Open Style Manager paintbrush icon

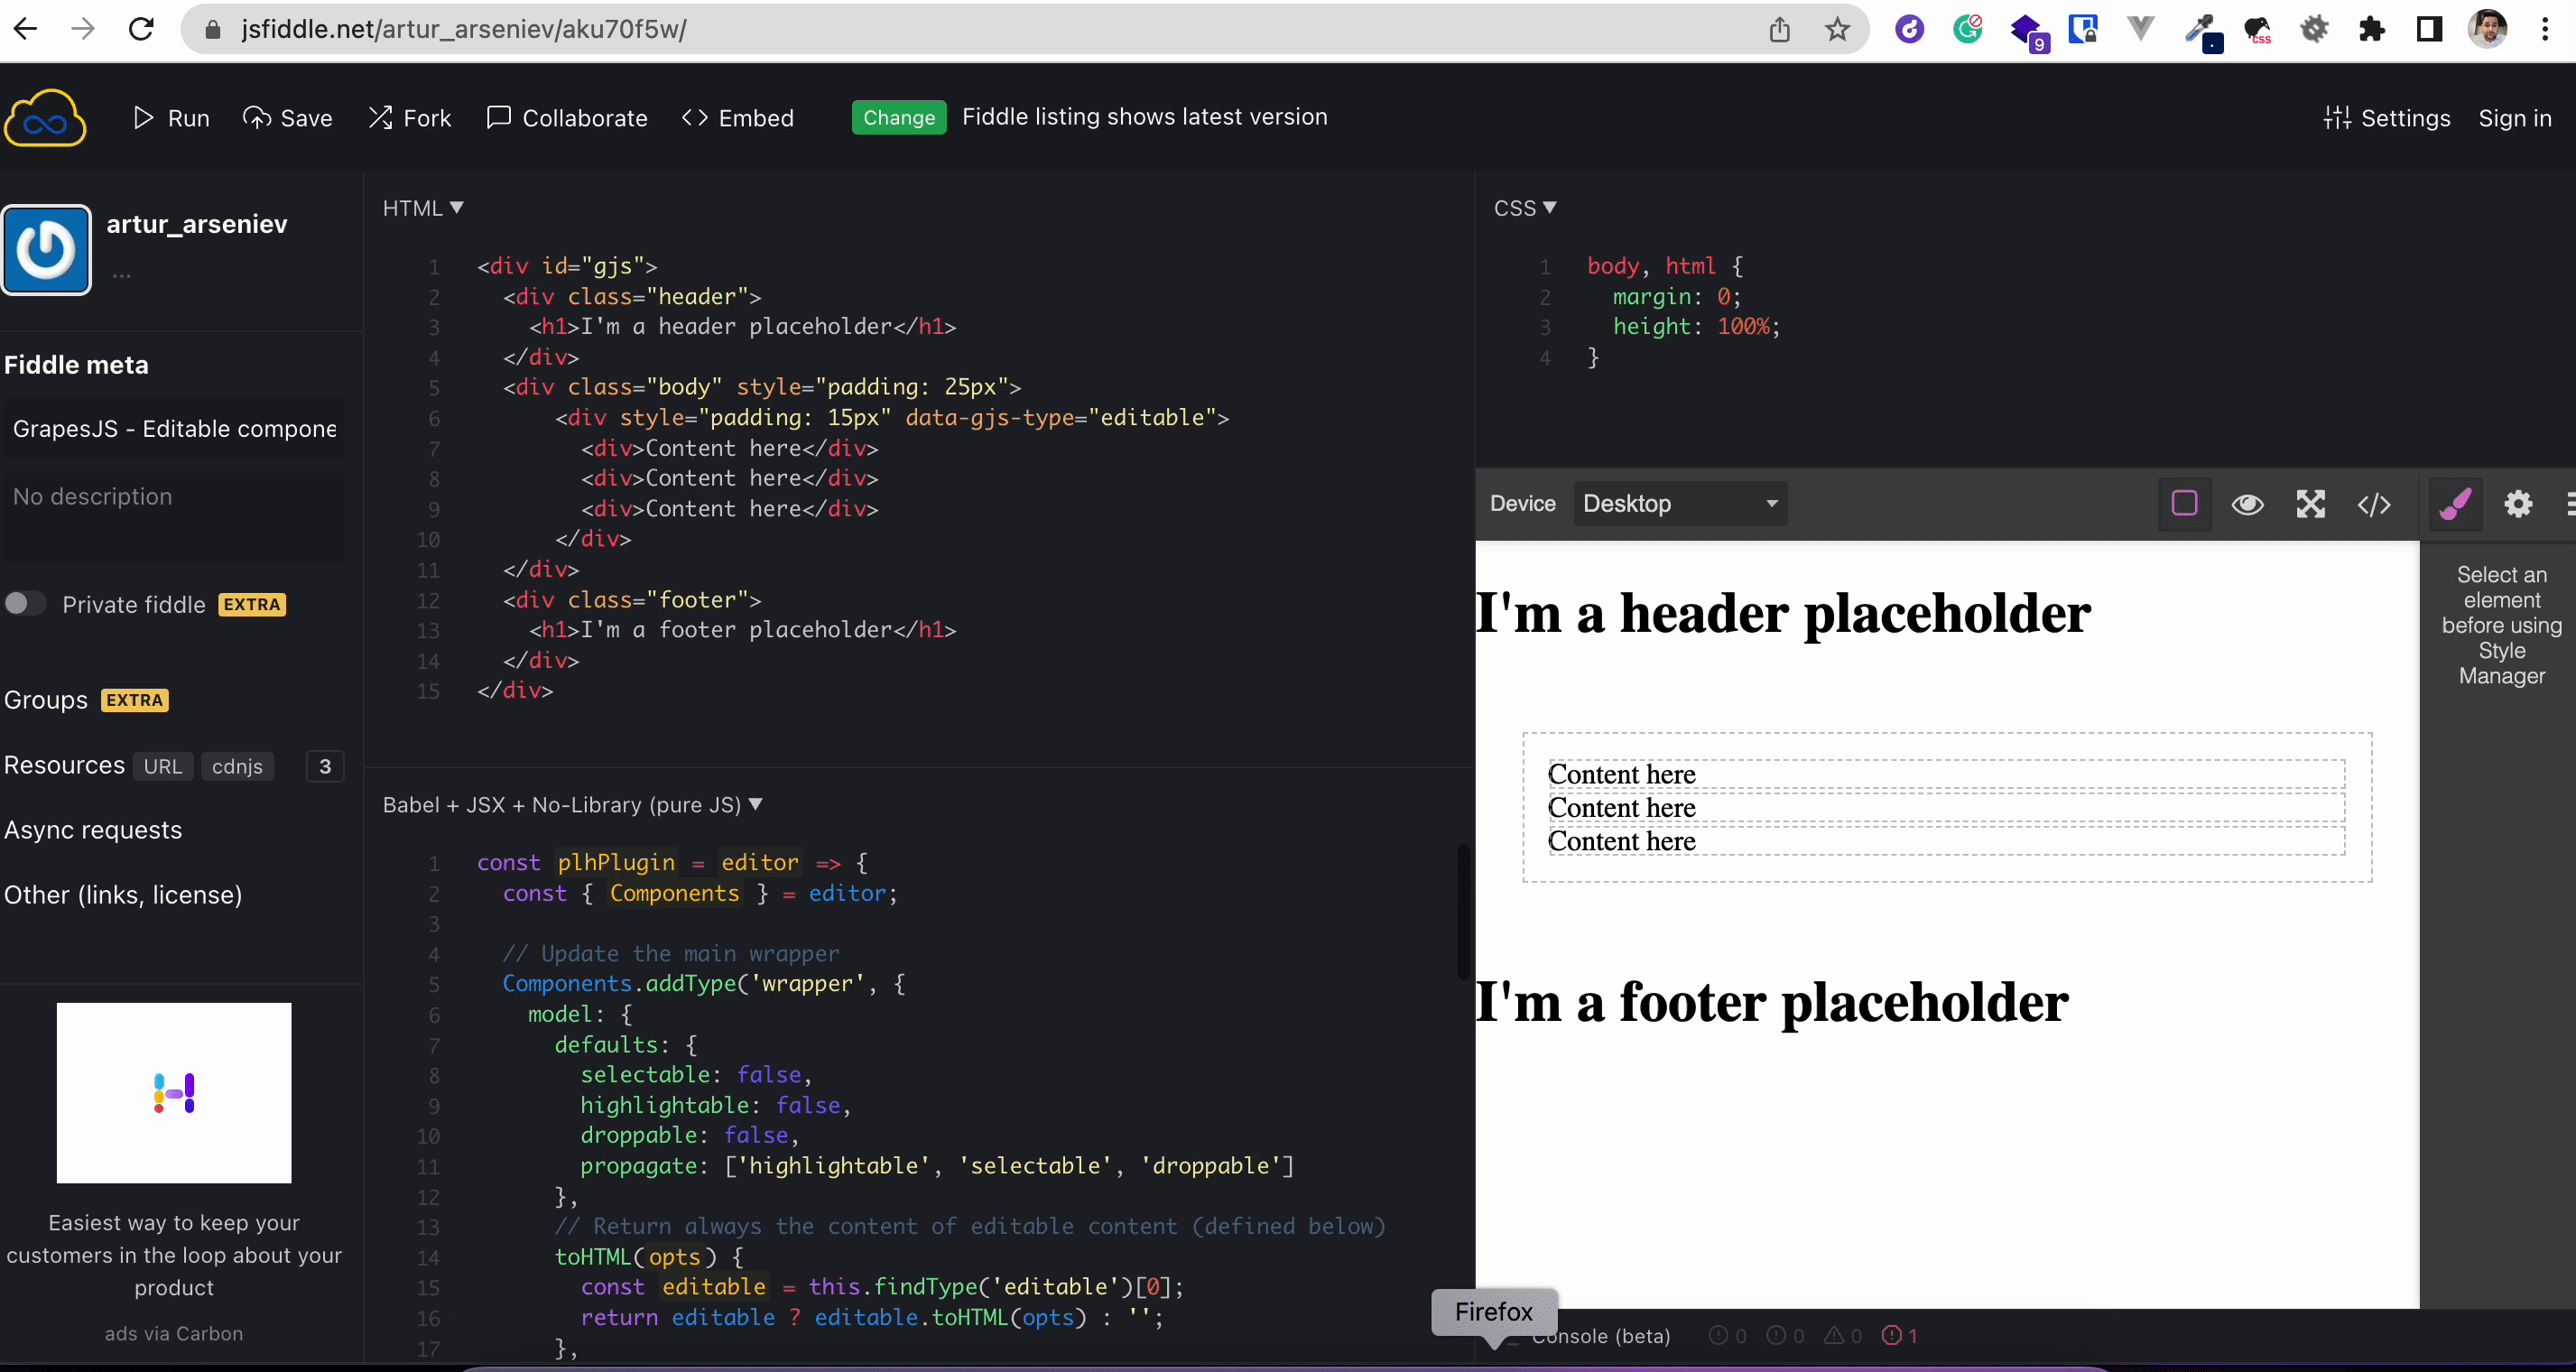(x=2454, y=504)
